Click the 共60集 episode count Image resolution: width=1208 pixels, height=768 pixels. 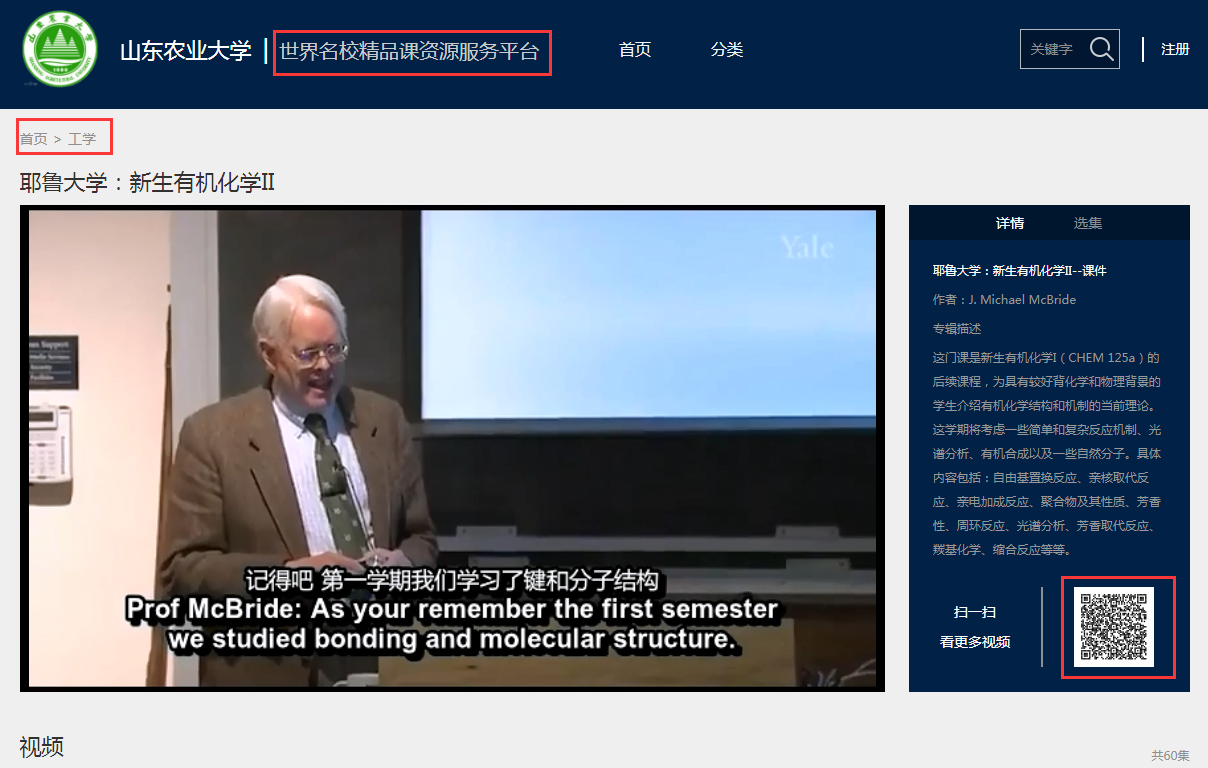(x=1169, y=755)
